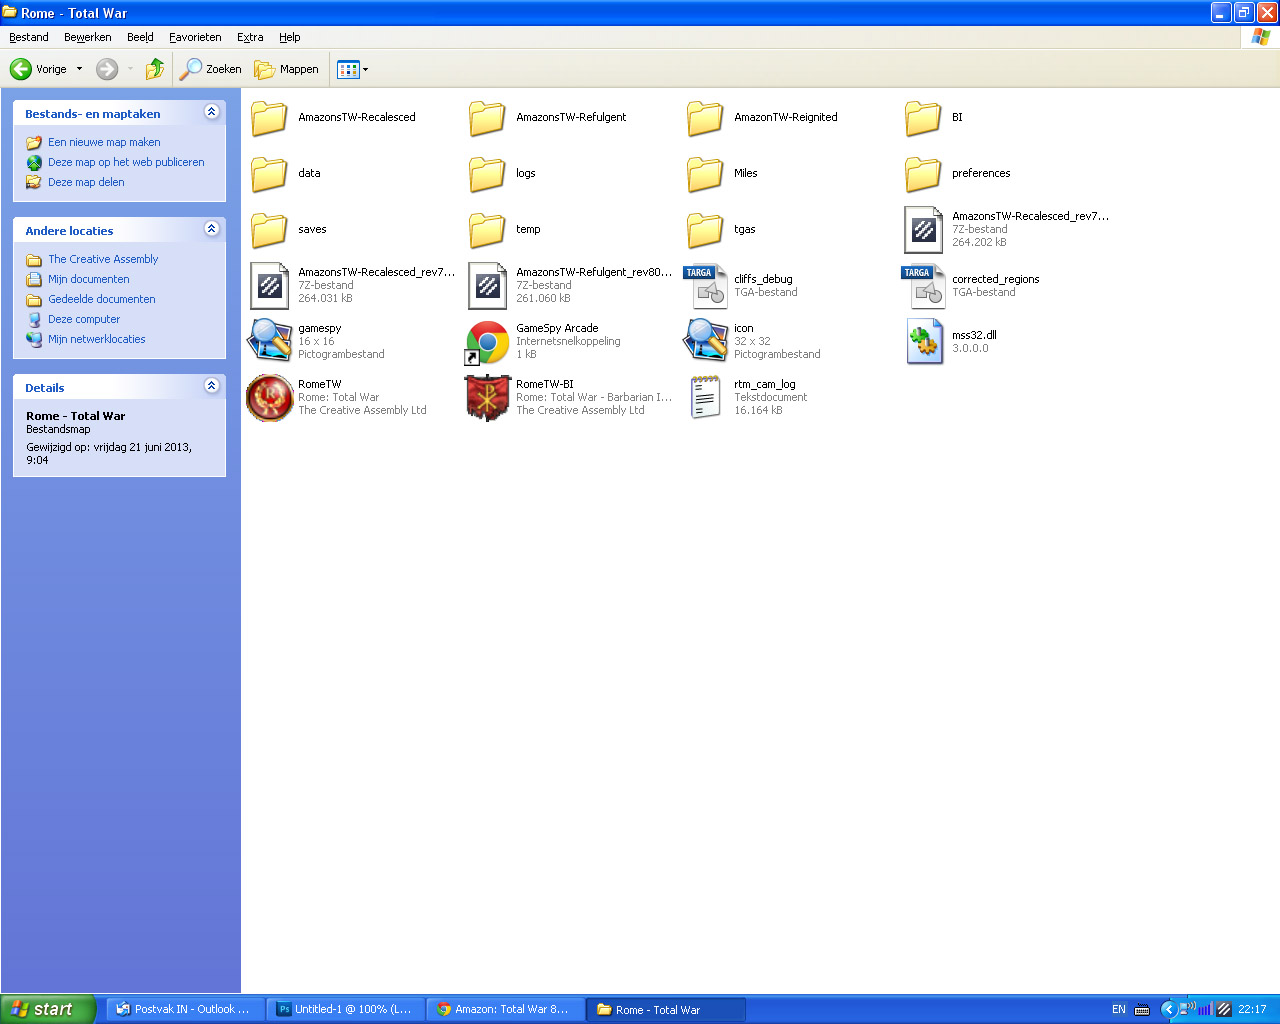Go to The Creative Assembly location

pyautogui.click(x=103, y=259)
